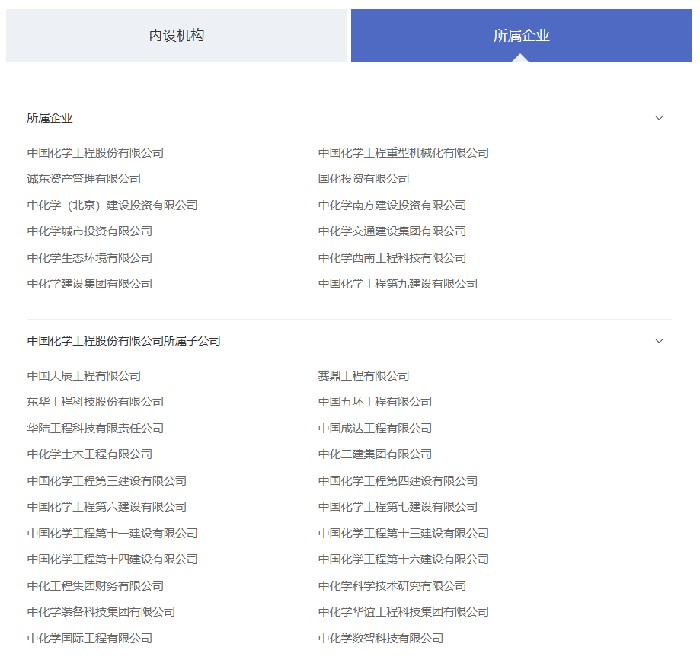Click 中国化学工程第十一建设有限公司

pos(112,533)
